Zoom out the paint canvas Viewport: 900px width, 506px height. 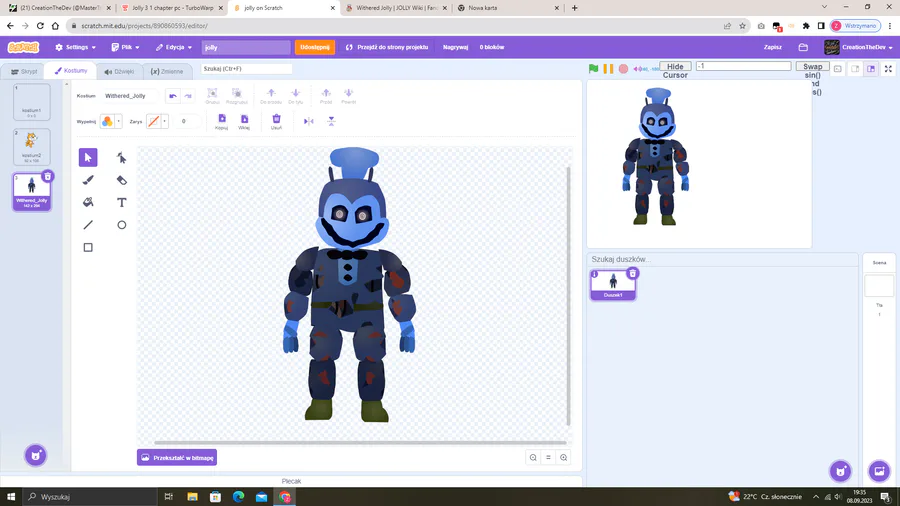tap(533, 457)
